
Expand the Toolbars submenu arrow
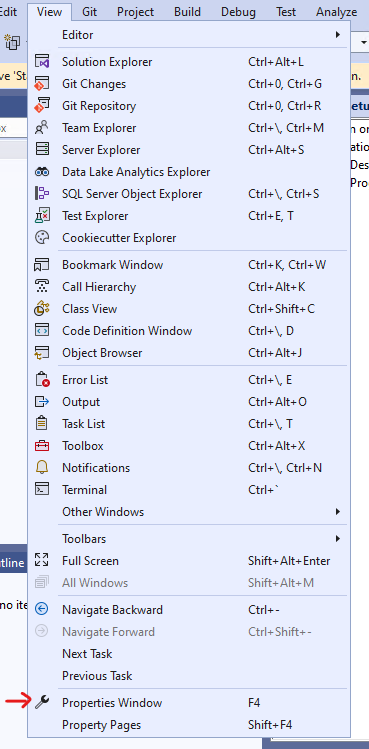[x=337, y=538]
